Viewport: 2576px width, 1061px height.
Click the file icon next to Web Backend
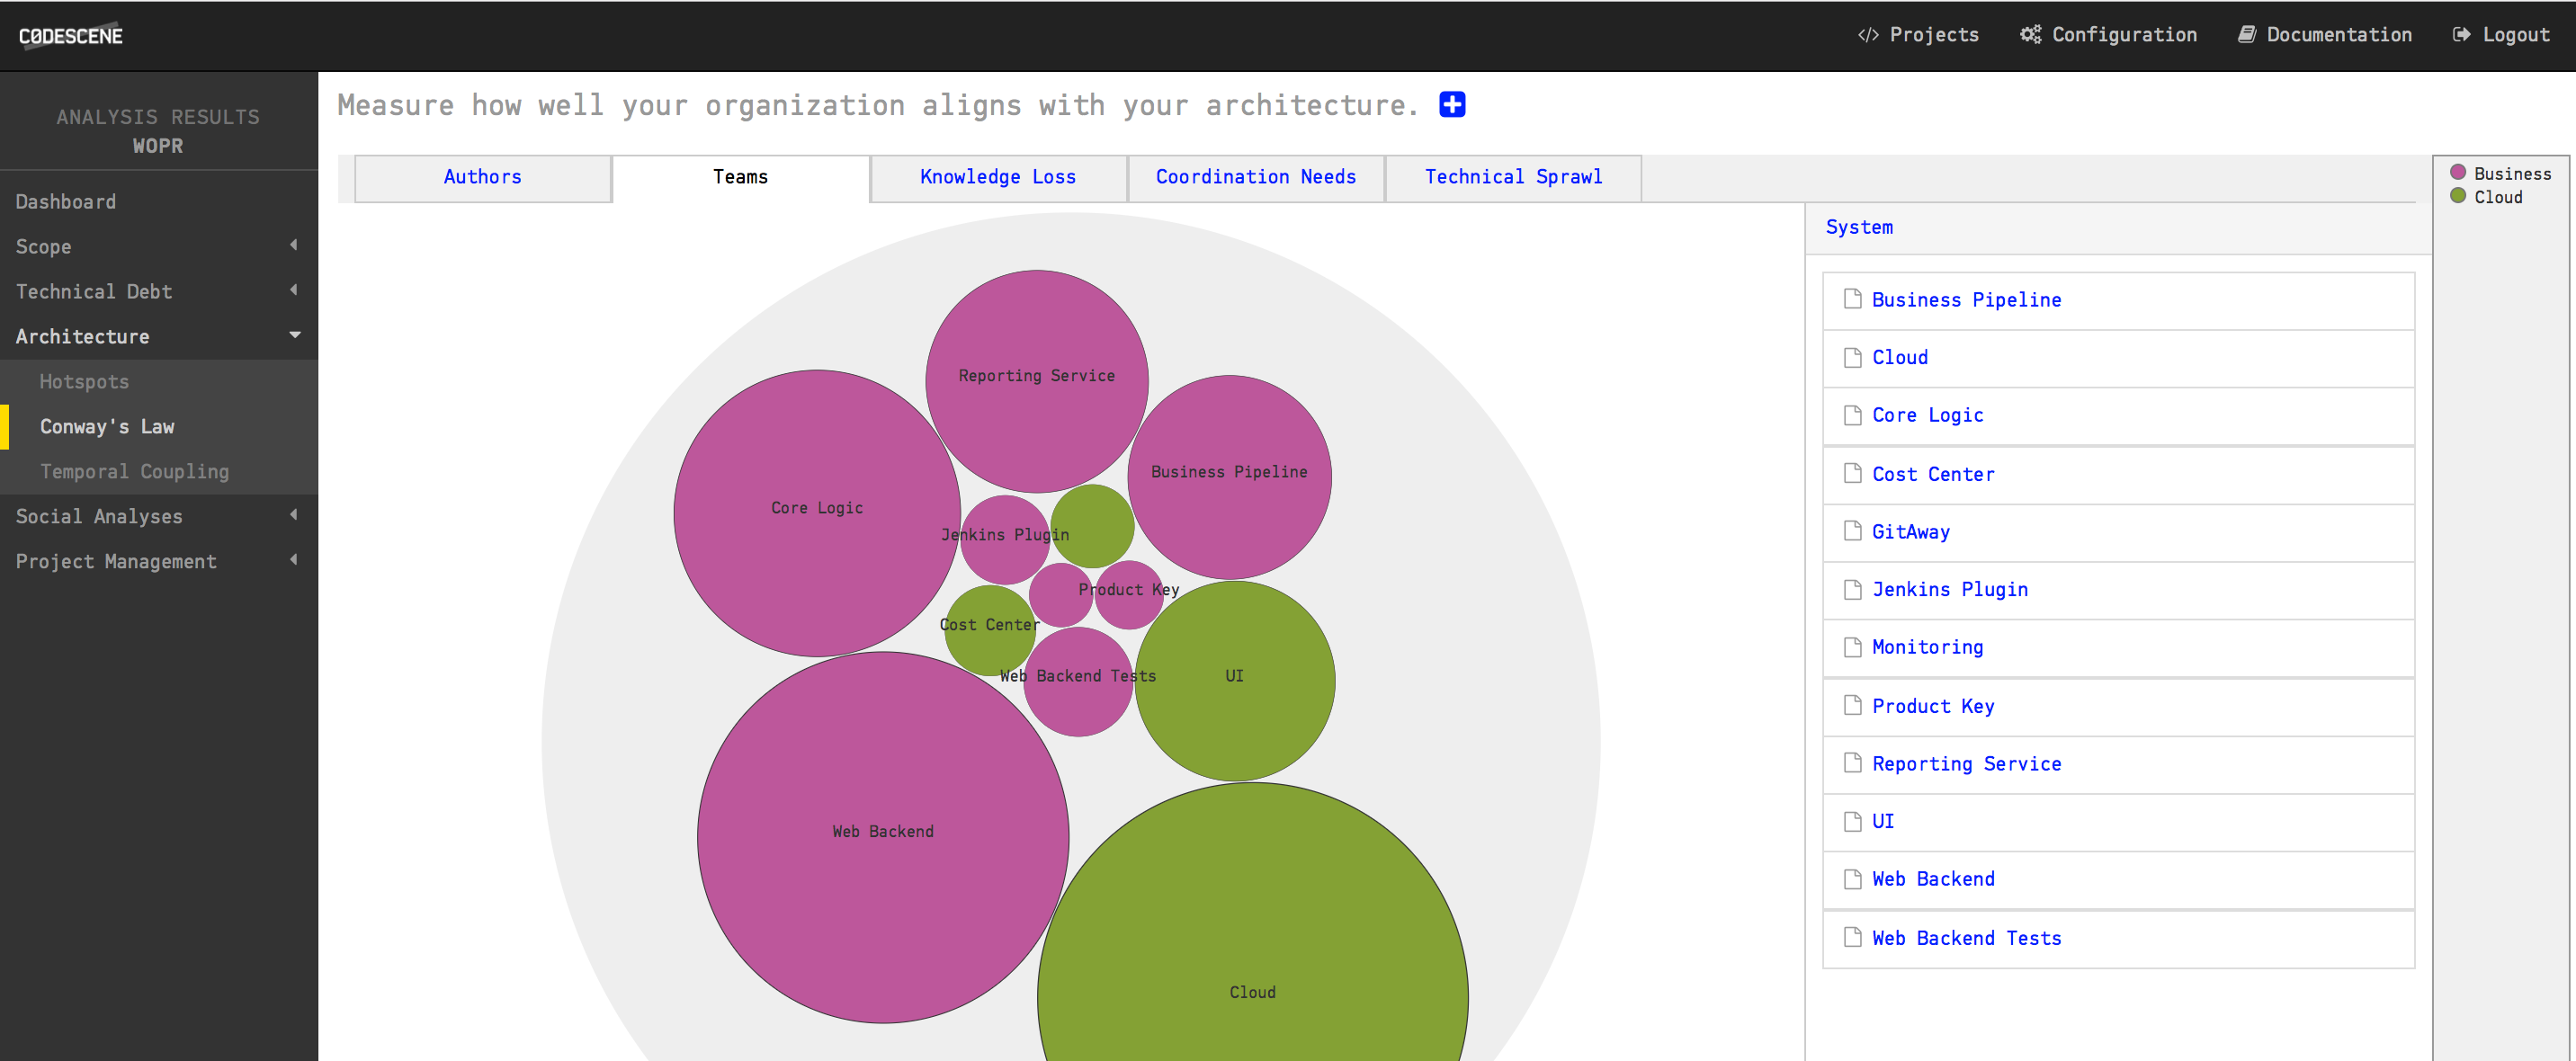[x=1852, y=879]
